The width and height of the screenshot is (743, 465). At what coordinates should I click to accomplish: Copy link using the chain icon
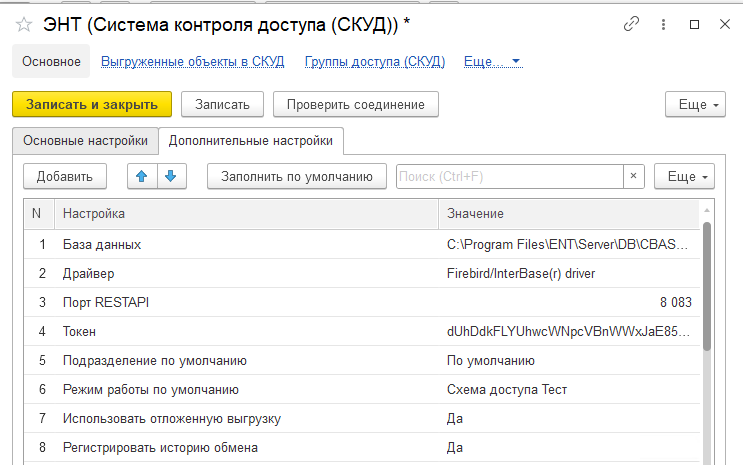point(631,24)
